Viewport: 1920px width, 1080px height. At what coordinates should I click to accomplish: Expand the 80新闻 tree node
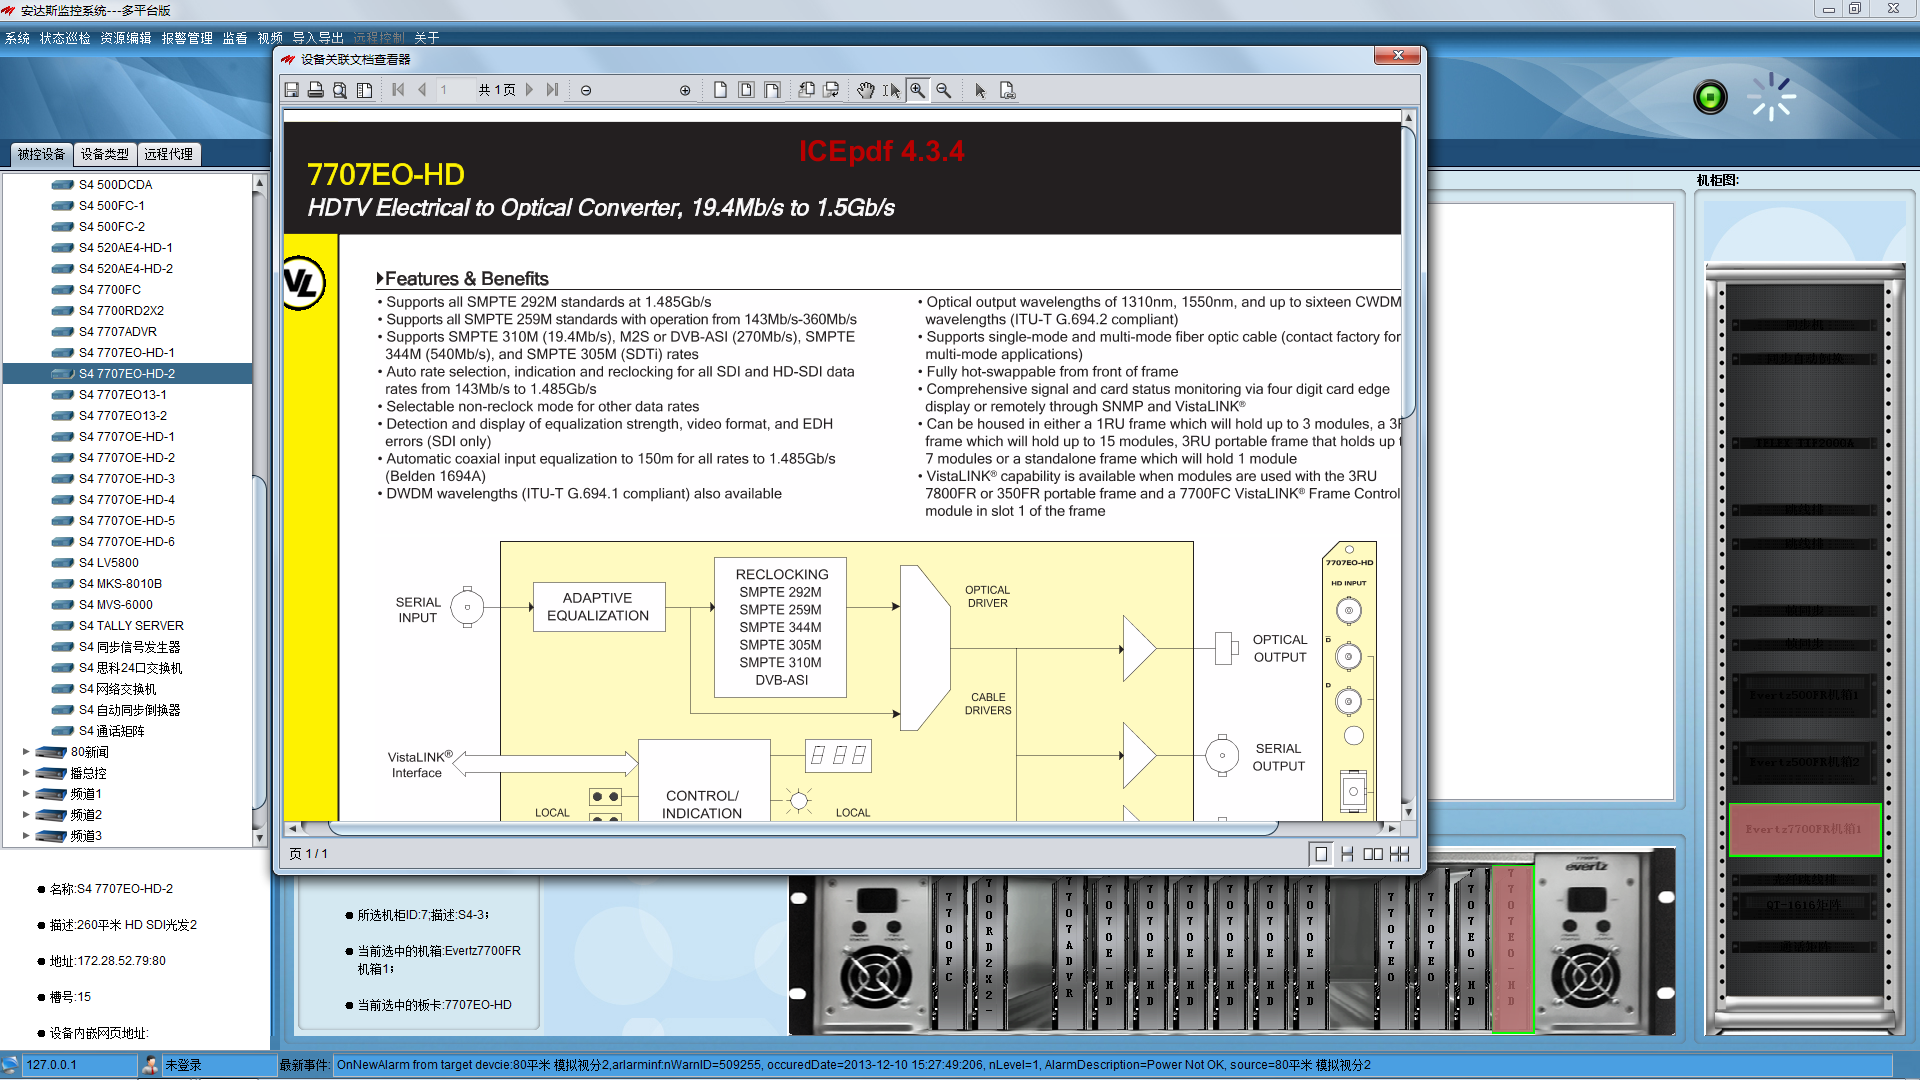point(26,751)
